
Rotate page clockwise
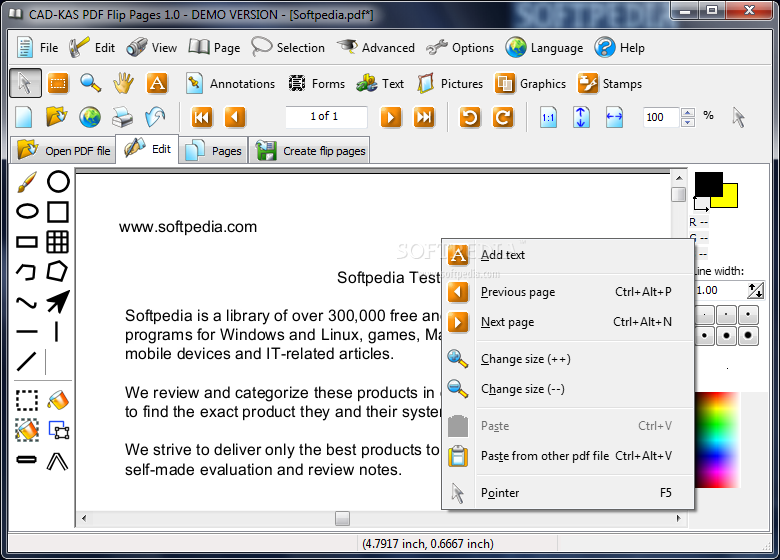click(503, 117)
